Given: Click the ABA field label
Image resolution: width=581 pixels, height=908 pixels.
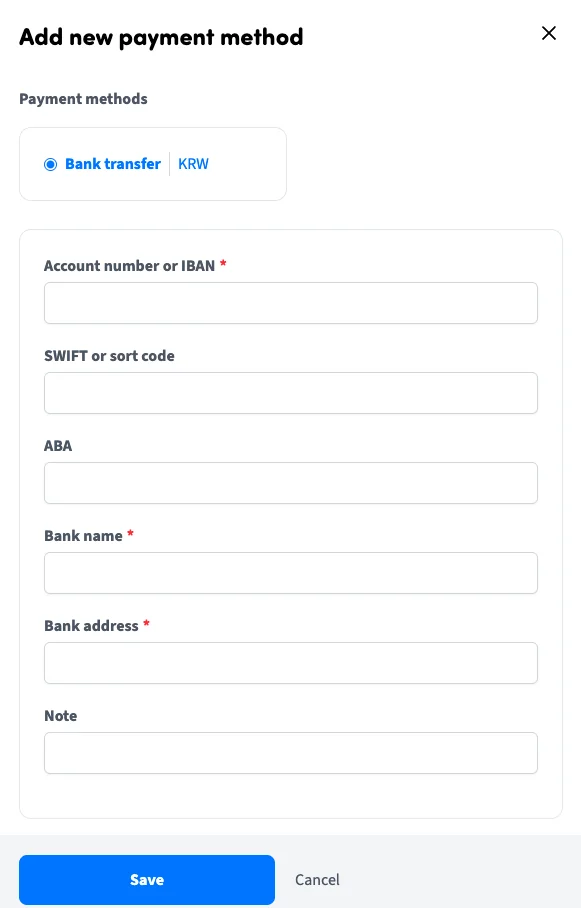Looking at the screenshot, I should point(57,446).
